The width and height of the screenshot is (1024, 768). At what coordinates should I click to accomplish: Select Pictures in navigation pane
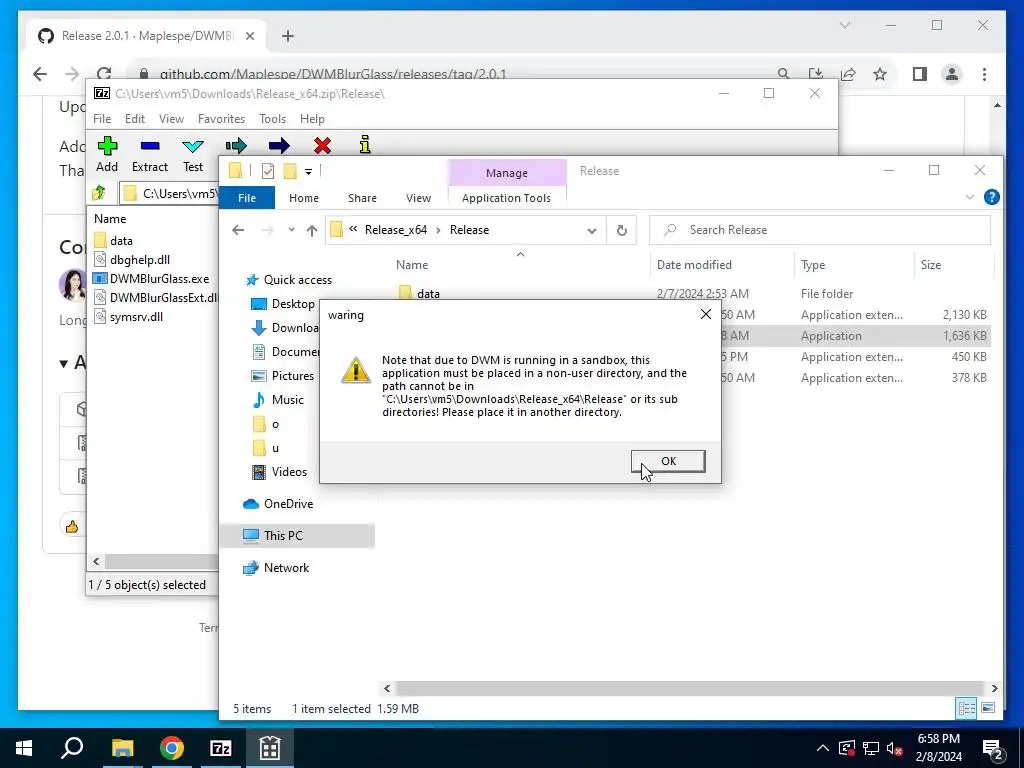[x=283, y=376]
